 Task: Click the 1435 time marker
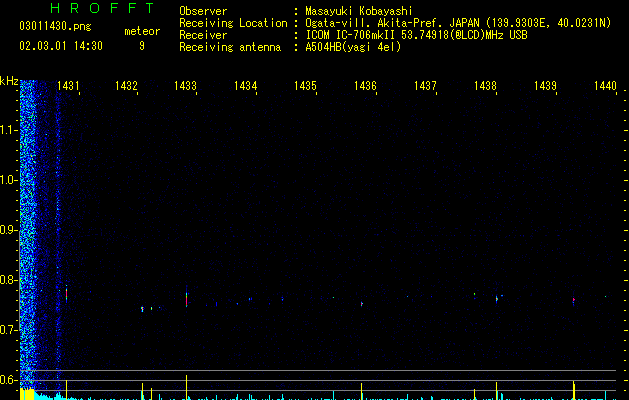coord(305,85)
